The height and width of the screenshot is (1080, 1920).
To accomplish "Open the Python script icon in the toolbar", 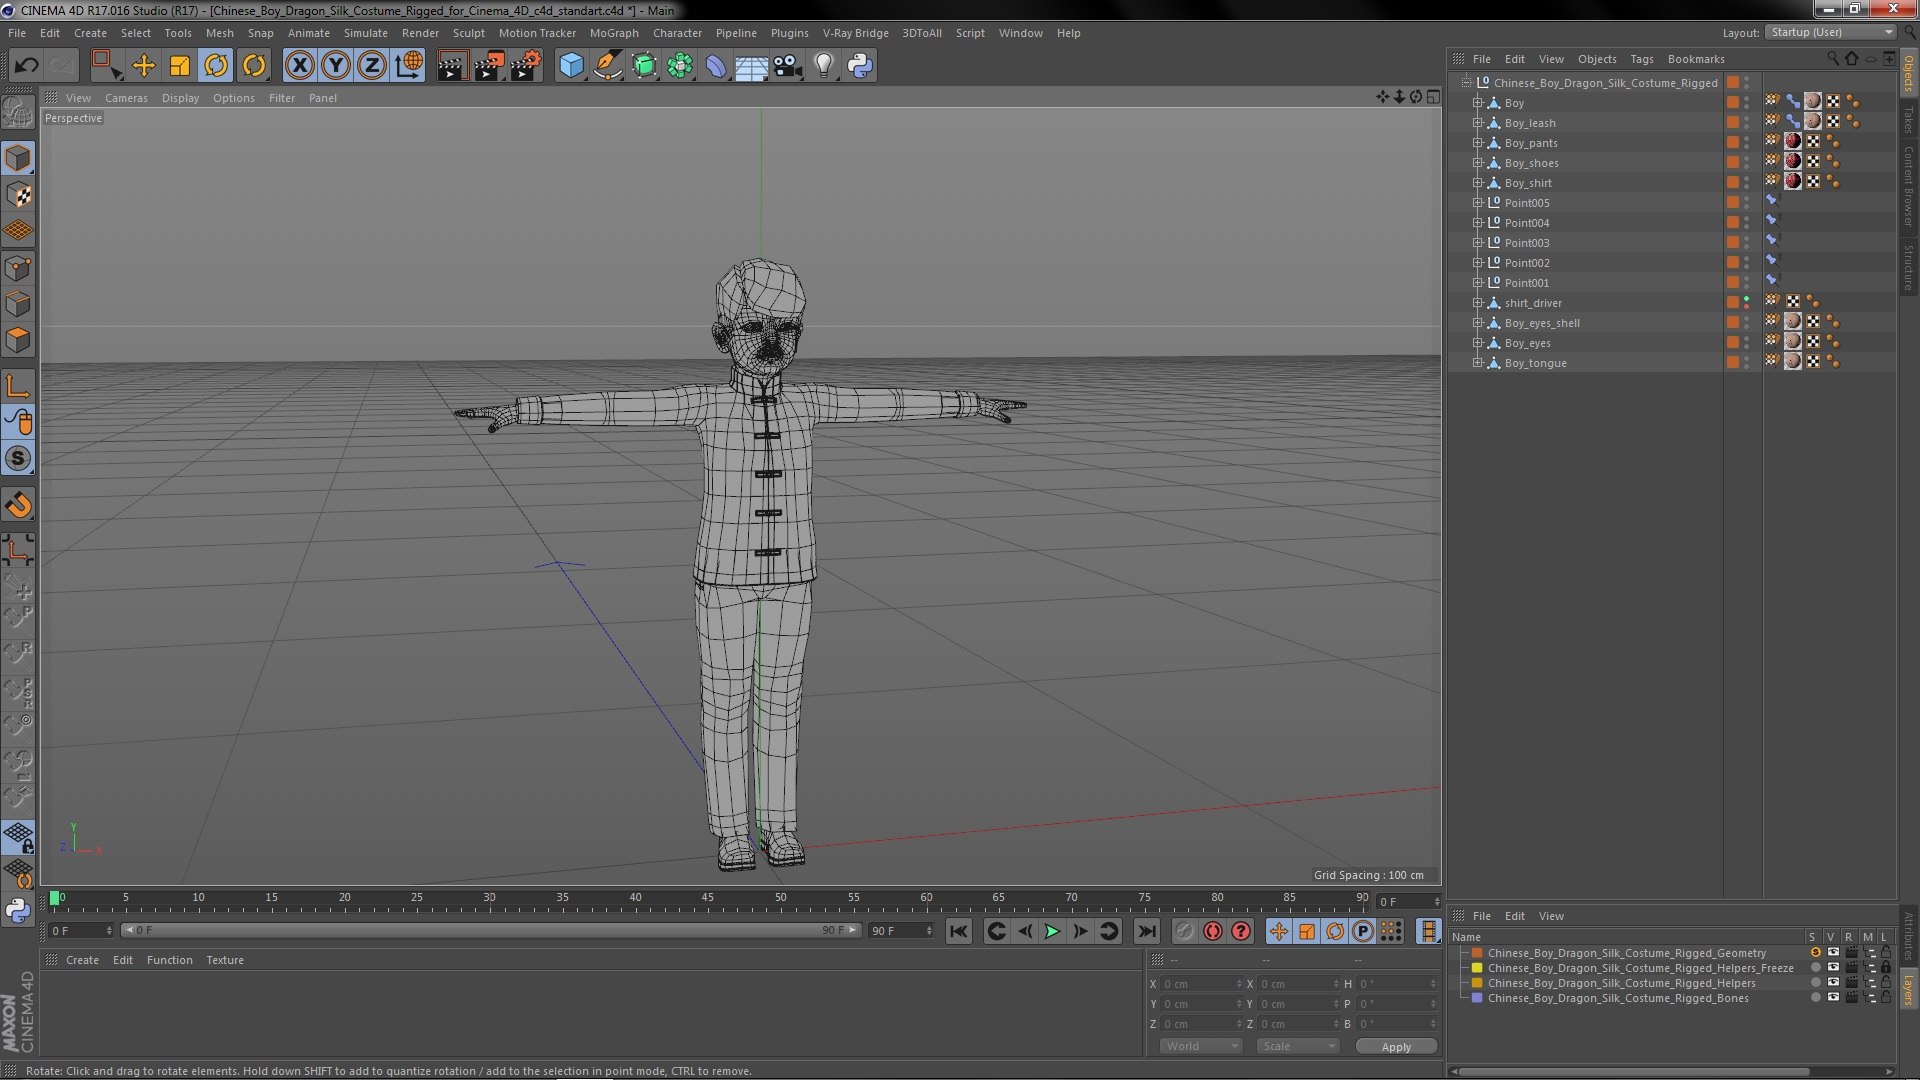I will [x=859, y=66].
